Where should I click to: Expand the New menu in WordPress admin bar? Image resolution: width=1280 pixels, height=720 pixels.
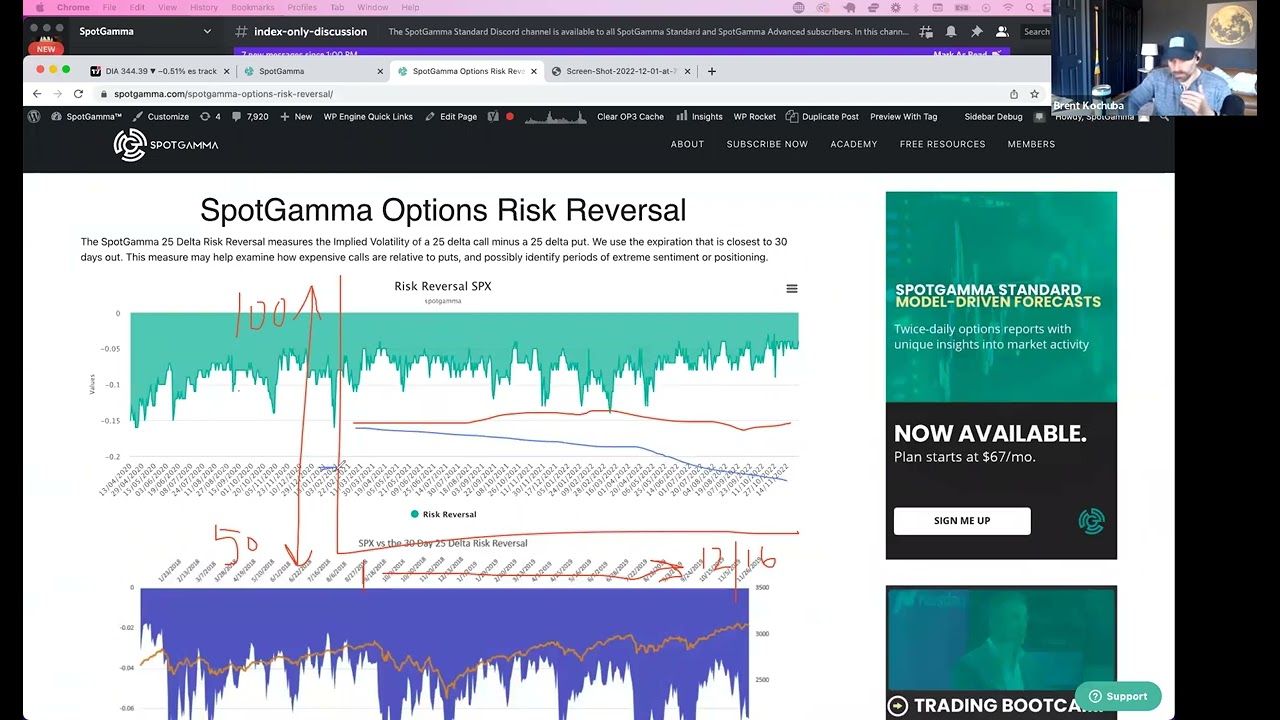click(296, 117)
